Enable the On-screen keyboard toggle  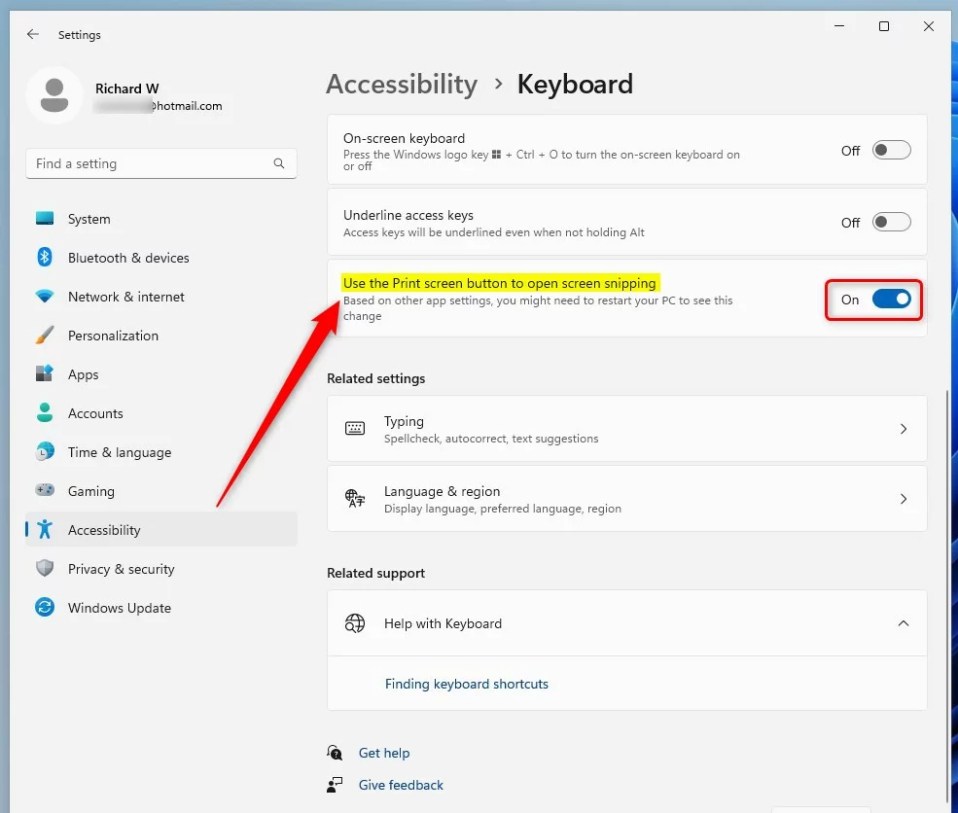(x=890, y=149)
